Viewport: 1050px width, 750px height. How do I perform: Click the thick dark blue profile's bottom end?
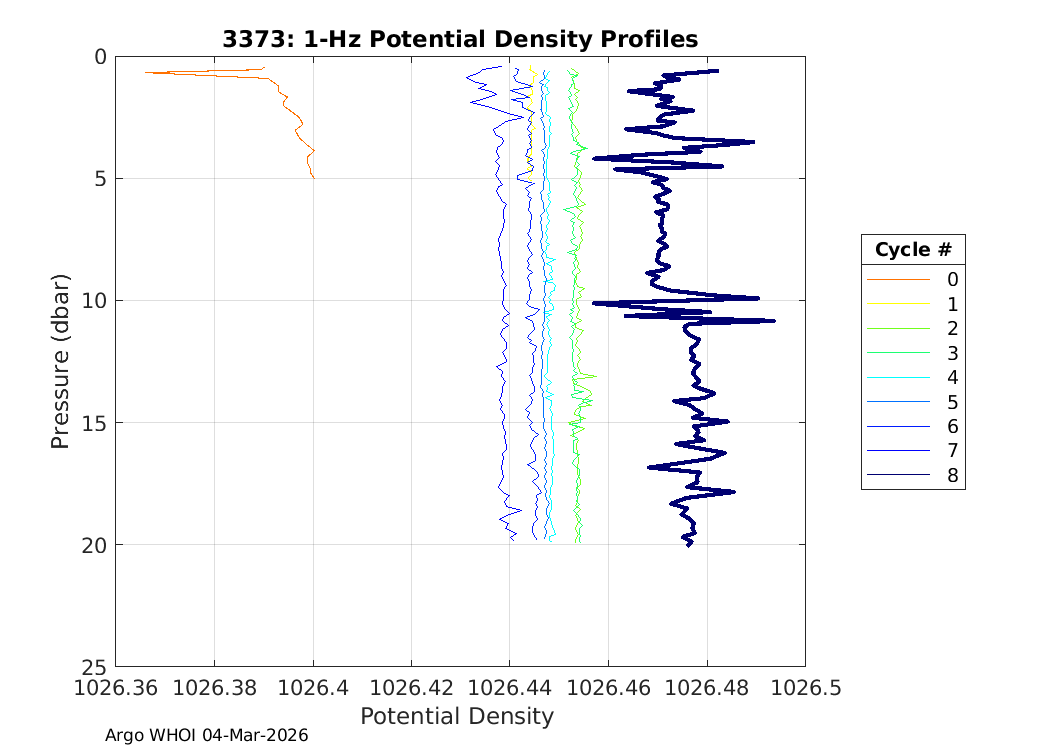(x=689, y=543)
